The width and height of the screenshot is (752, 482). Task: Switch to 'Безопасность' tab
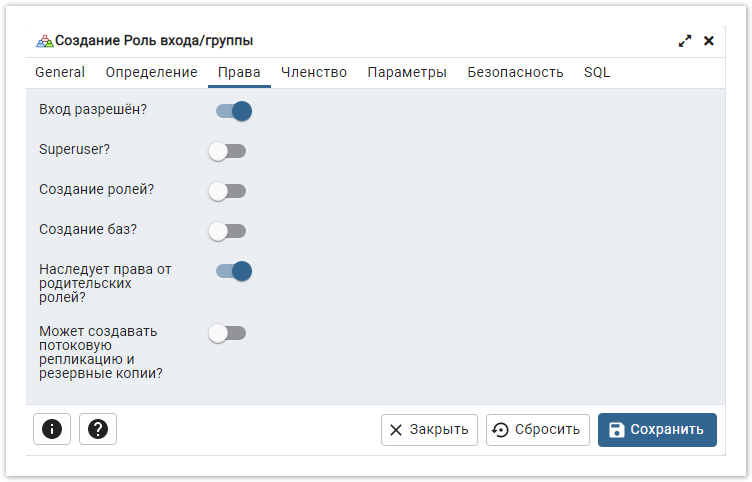[x=515, y=72]
